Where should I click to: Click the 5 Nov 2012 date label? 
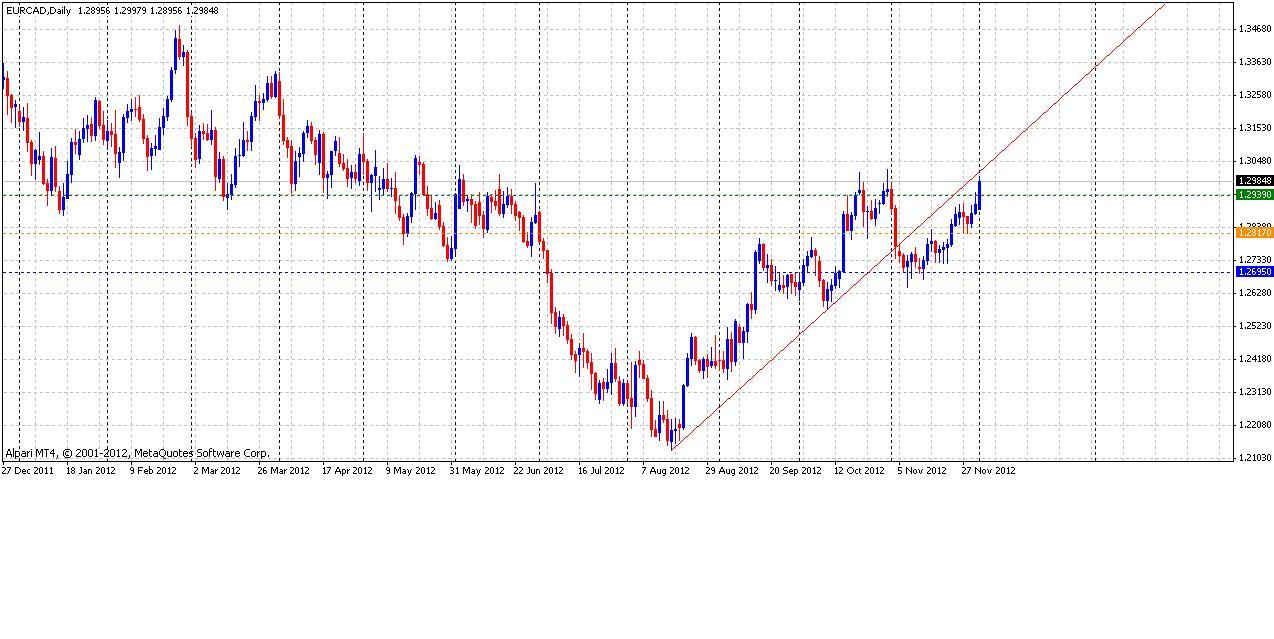(922, 470)
